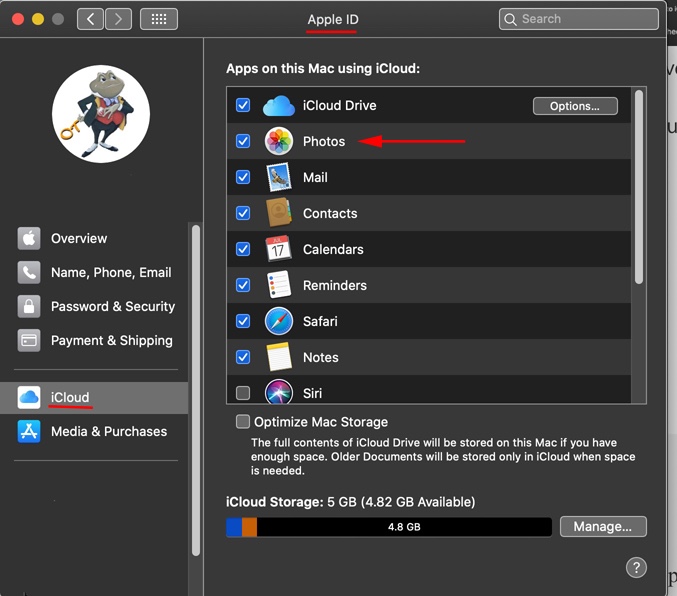Uncheck the Notes checkbox
The height and width of the screenshot is (596, 677).
coord(243,357)
